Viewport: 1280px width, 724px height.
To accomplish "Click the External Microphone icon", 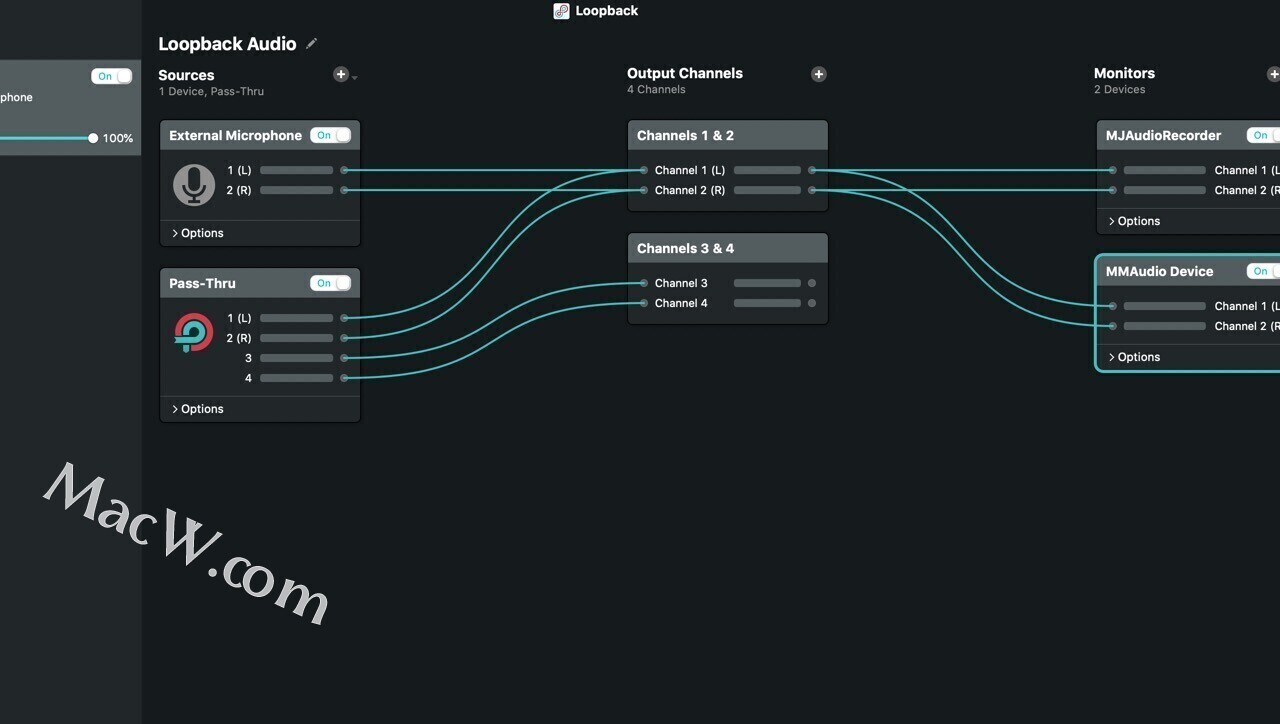I will (x=194, y=185).
